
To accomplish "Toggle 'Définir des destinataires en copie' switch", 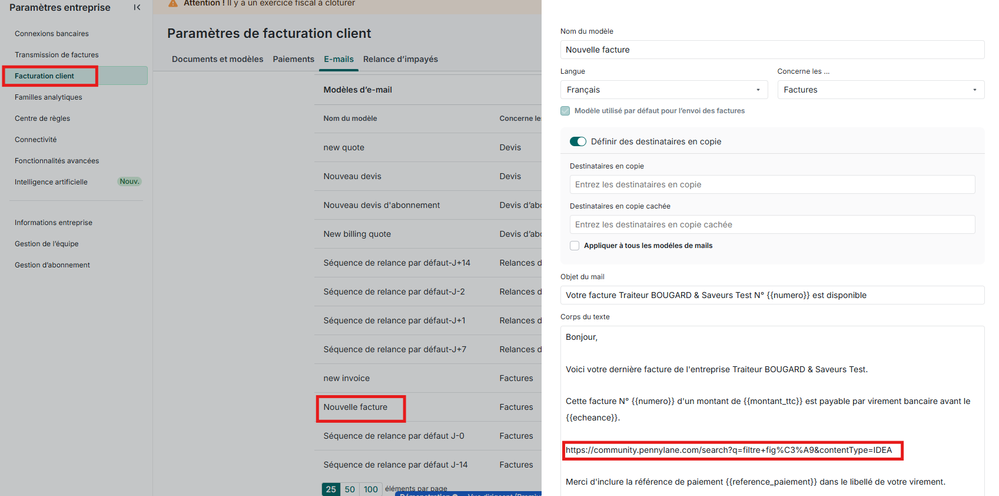I will tap(578, 142).
